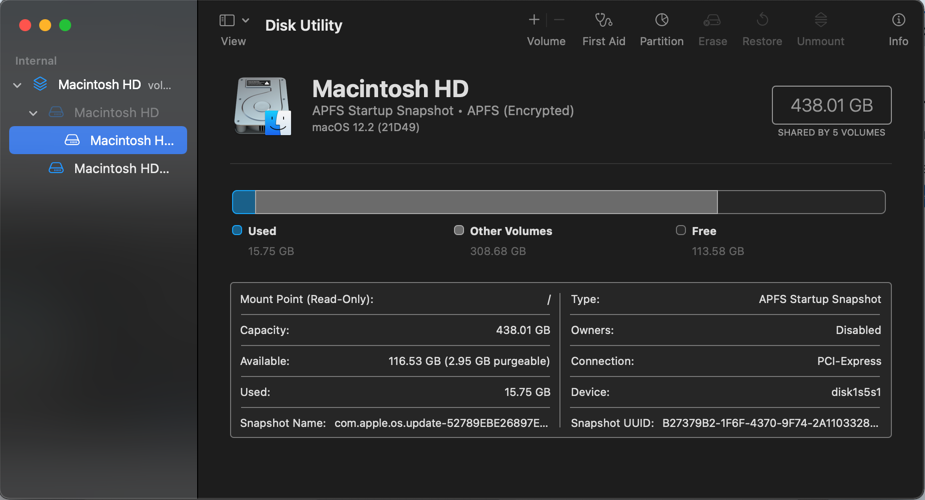
Task: Click the large Macintosh HD Finder drive image
Action: (x=263, y=106)
